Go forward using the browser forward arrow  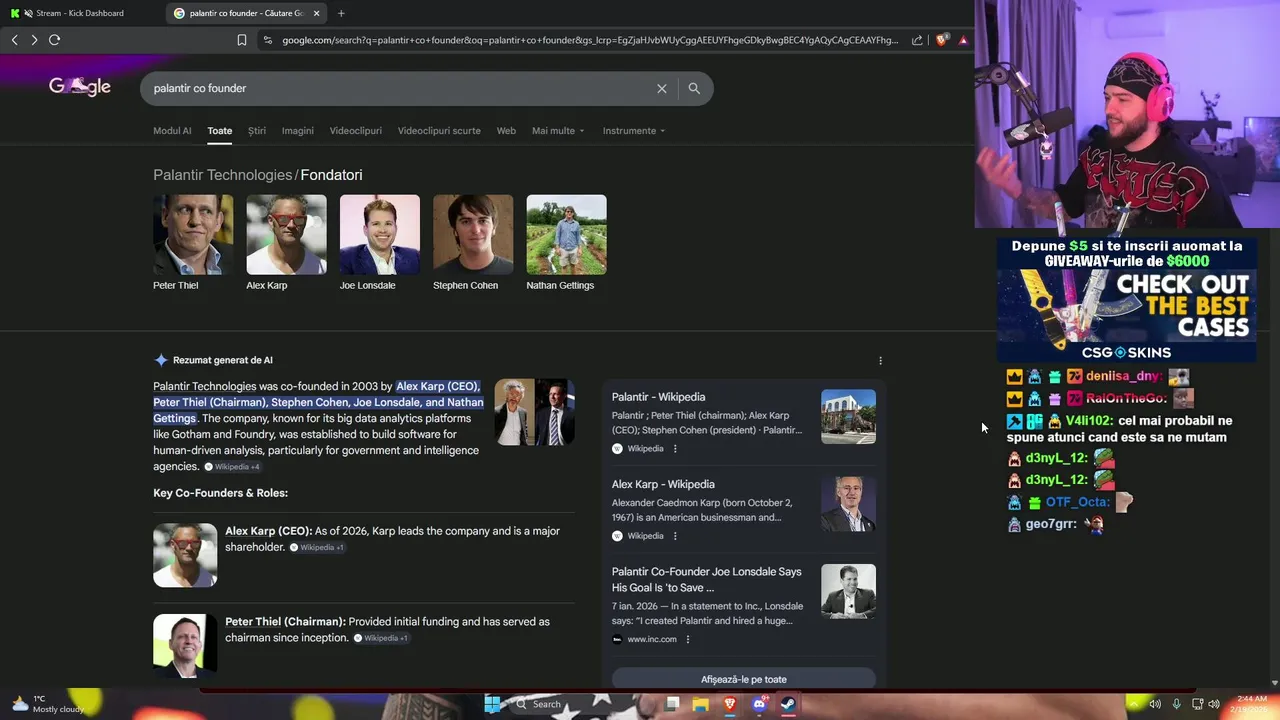34,40
